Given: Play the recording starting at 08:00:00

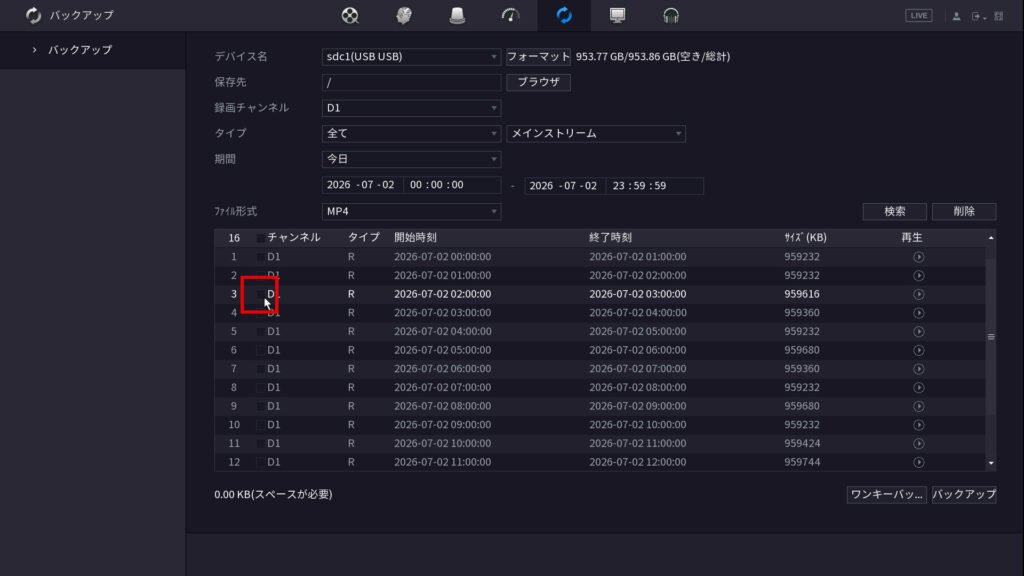Looking at the screenshot, I should point(918,406).
